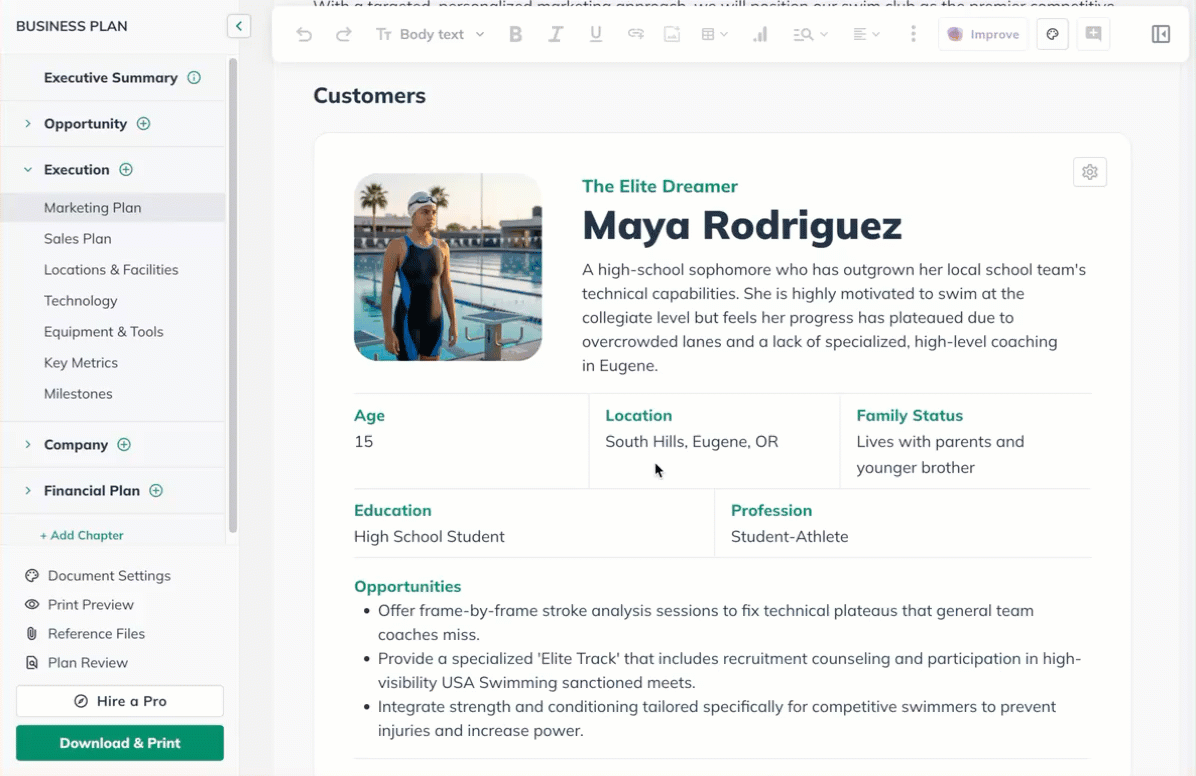This screenshot has width=1196, height=776.
Task: Add a section to Company
Action: (x=124, y=444)
